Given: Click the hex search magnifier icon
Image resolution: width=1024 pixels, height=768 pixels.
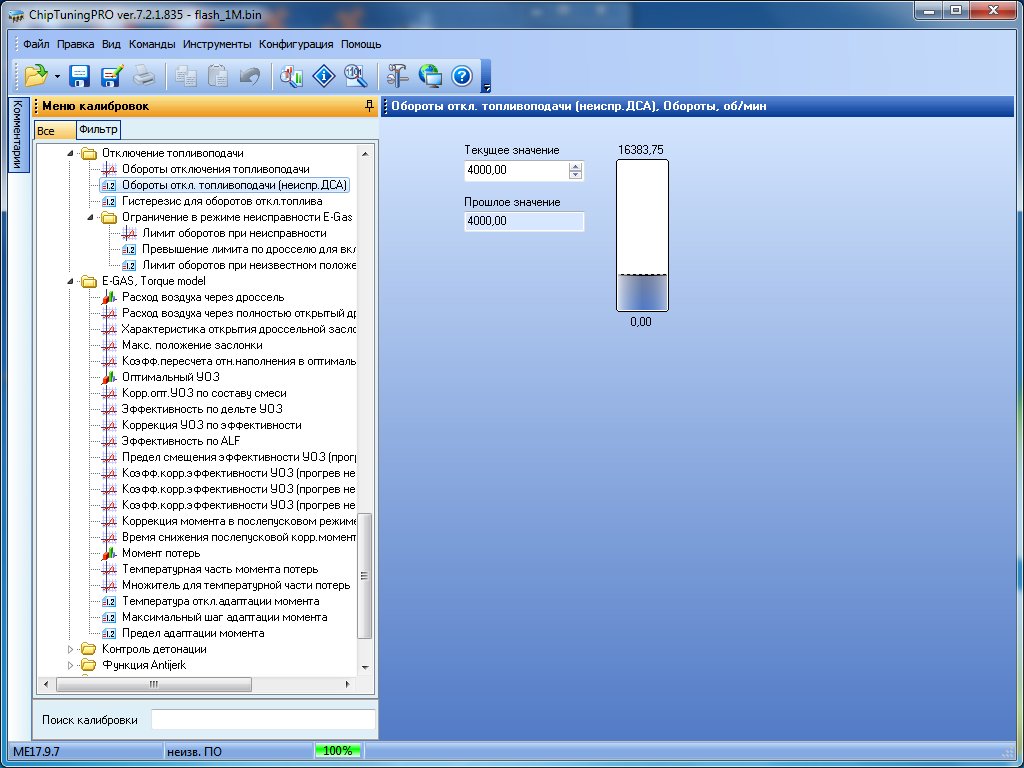Looking at the screenshot, I should pos(355,75).
